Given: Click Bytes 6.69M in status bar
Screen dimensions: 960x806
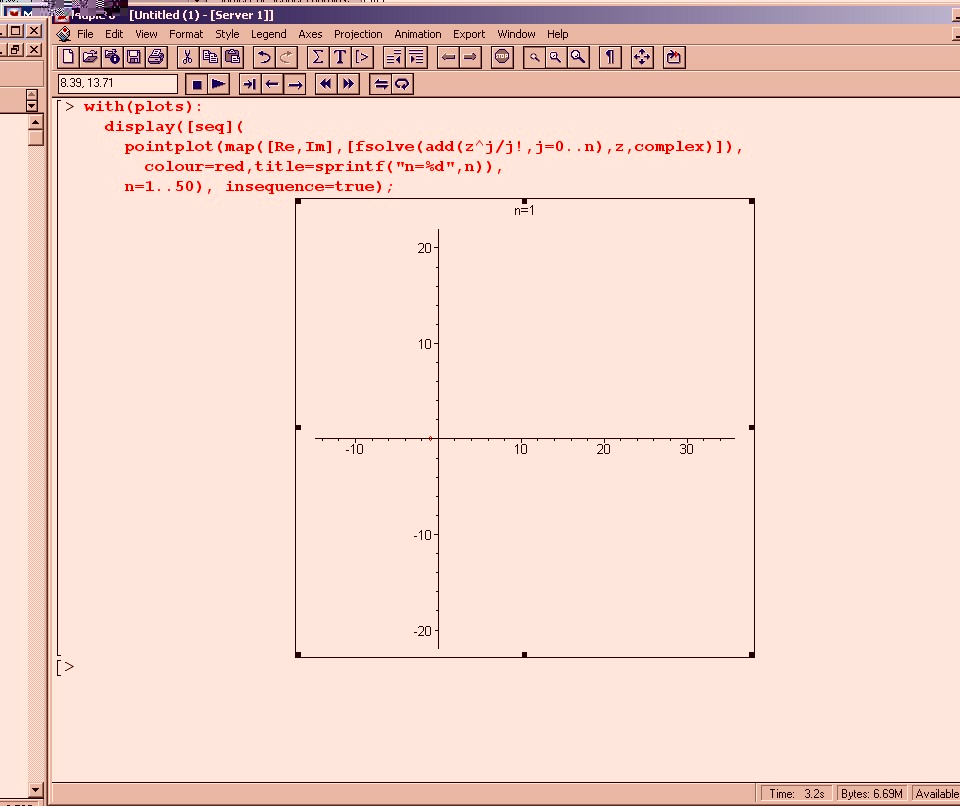Looking at the screenshot, I should point(872,794).
